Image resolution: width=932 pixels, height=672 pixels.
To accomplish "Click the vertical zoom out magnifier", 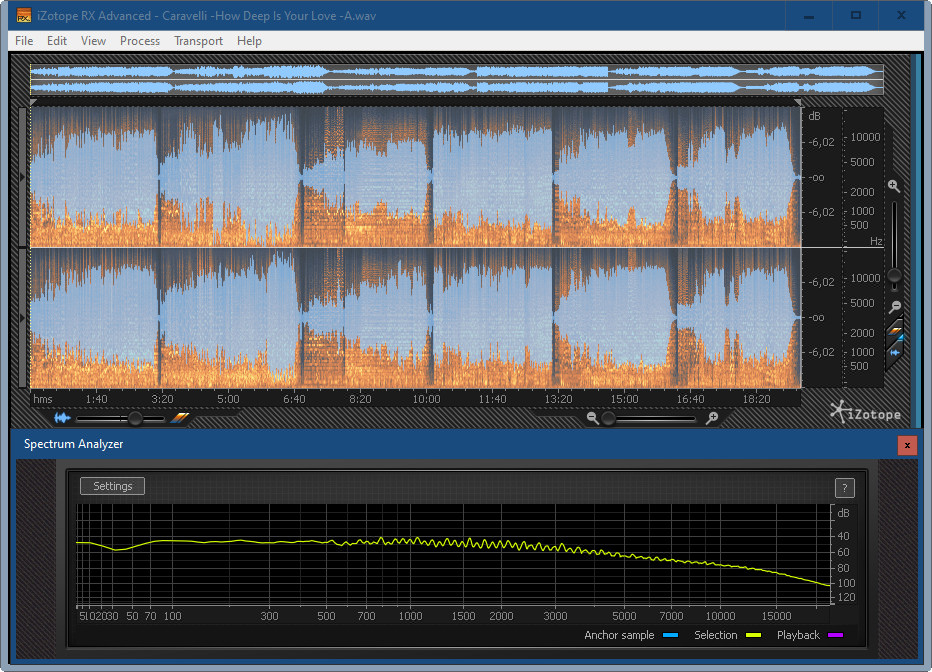I will 895,307.
